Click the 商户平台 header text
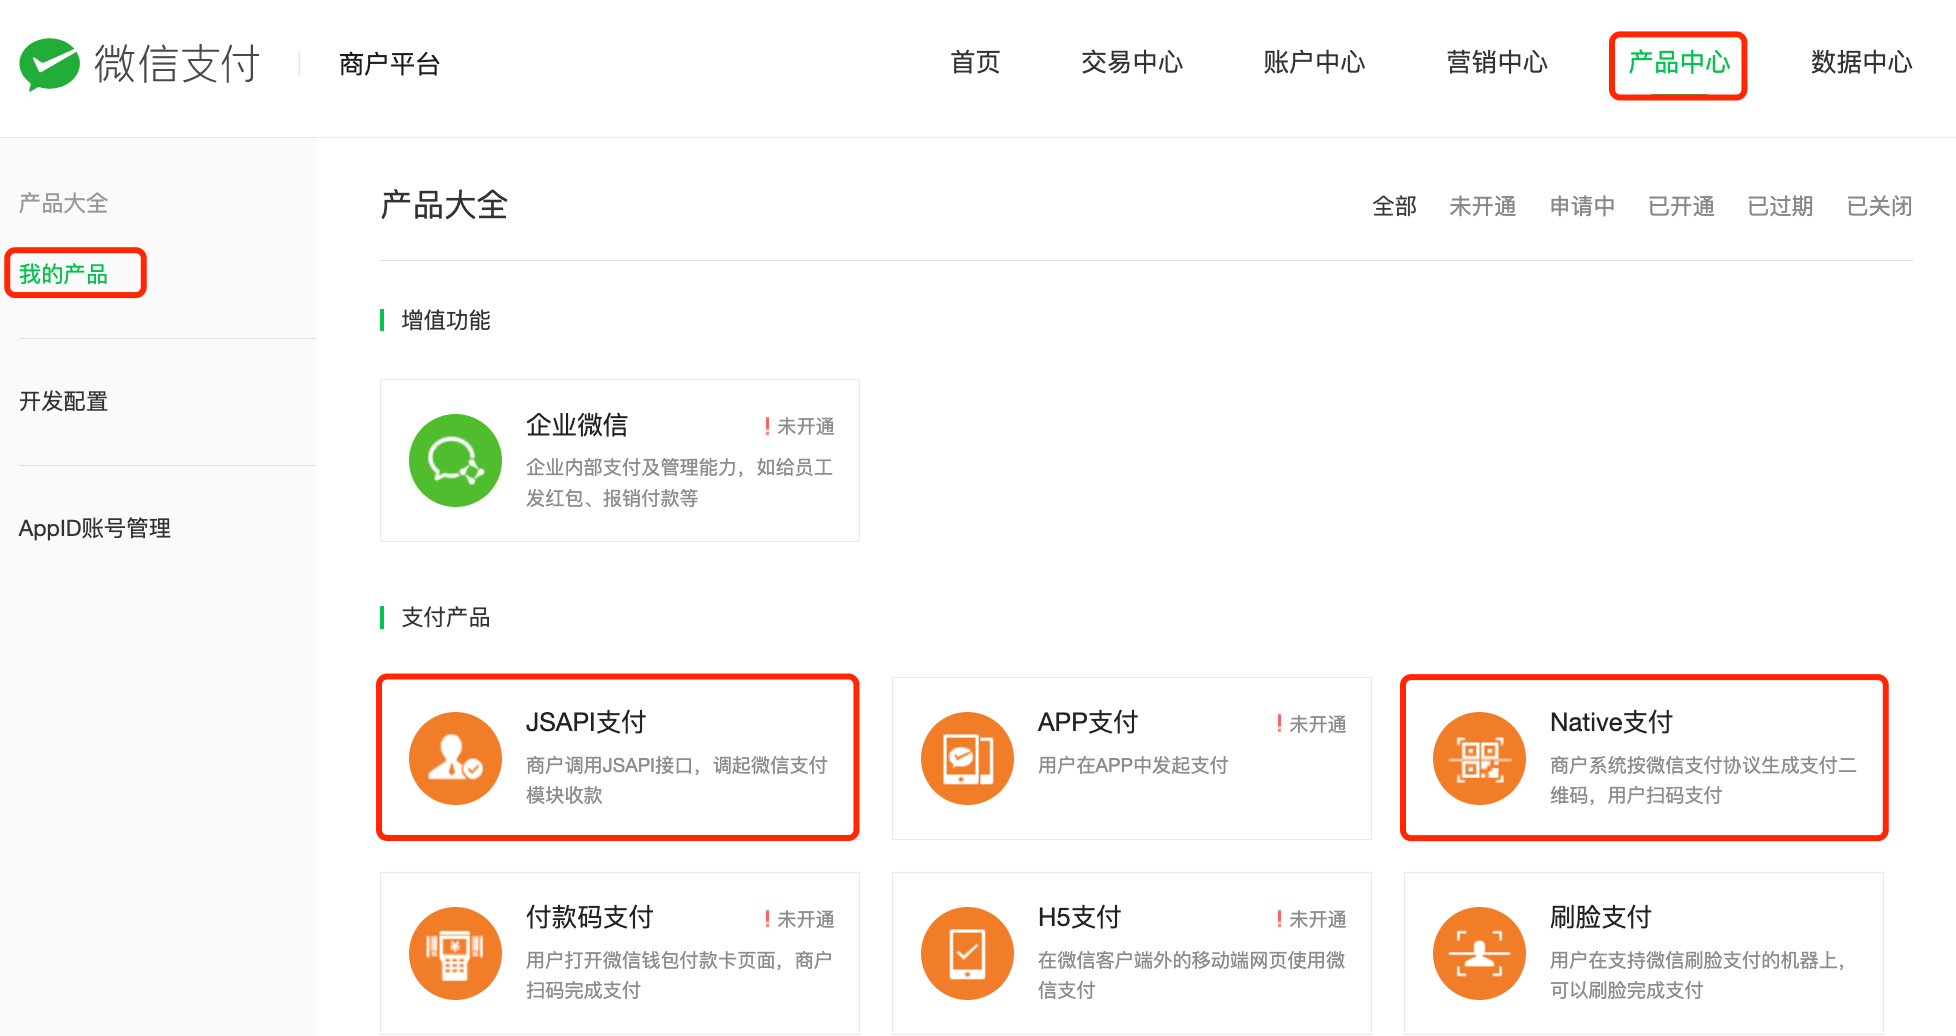 click(x=389, y=64)
